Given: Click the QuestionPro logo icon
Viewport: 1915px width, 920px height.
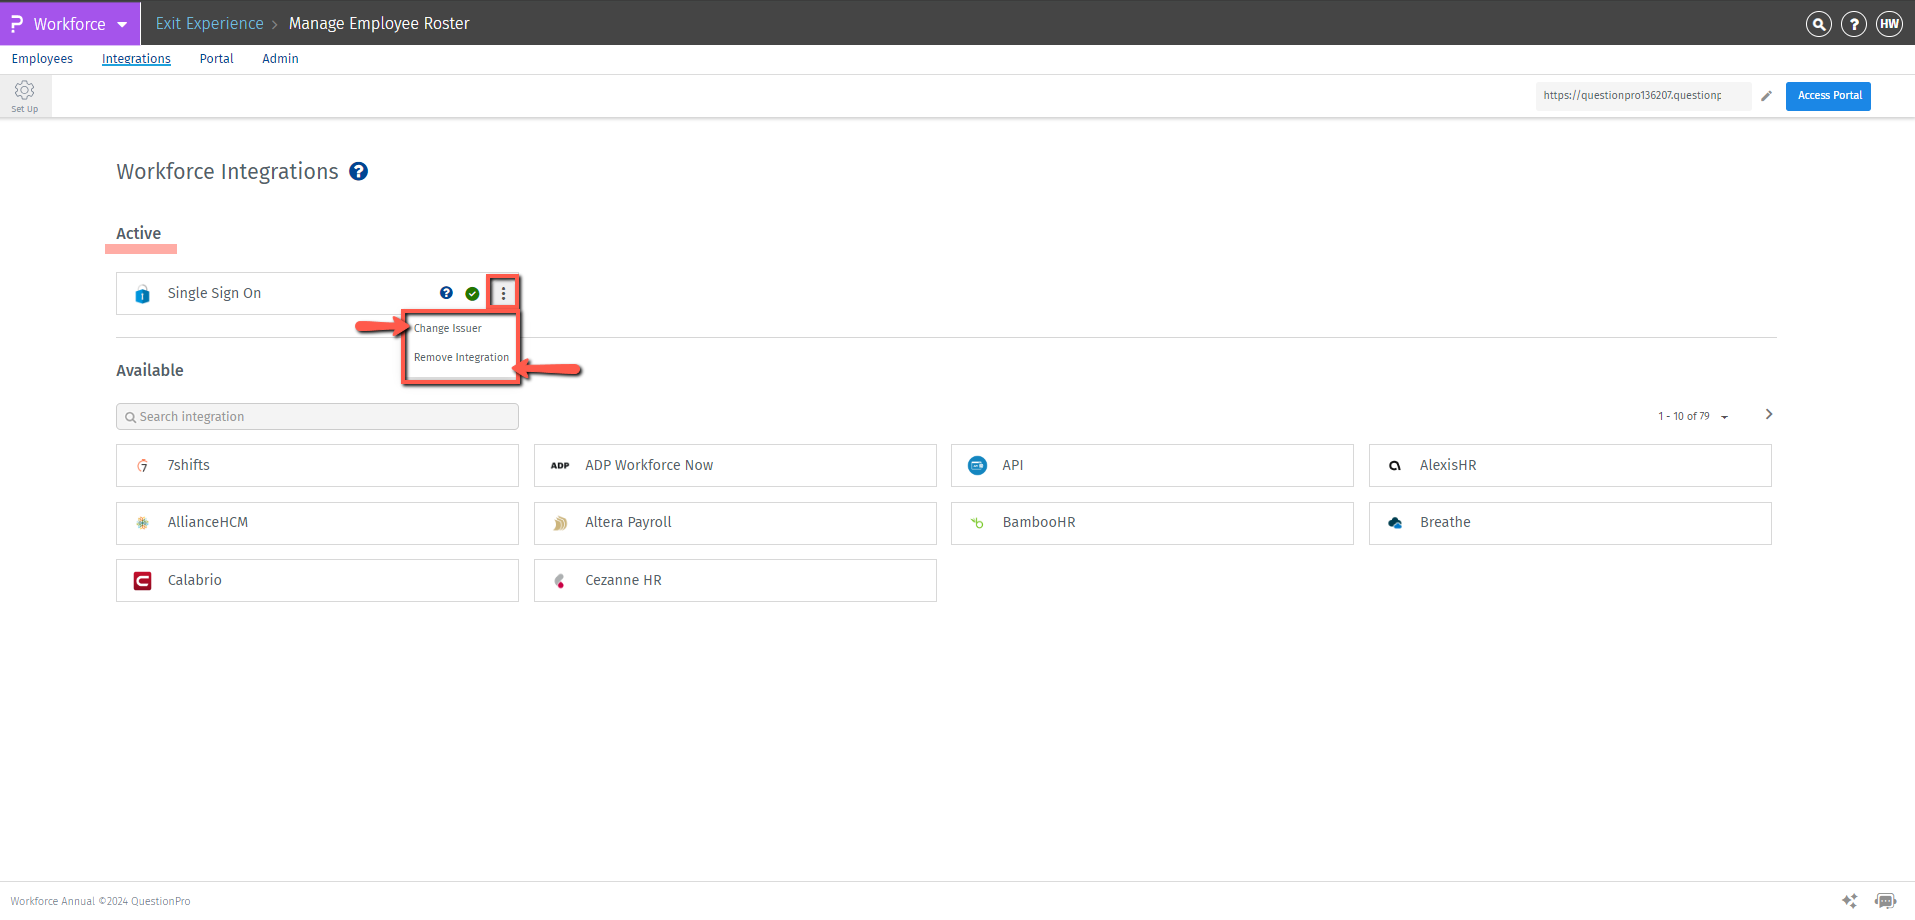Looking at the screenshot, I should (x=17, y=23).
